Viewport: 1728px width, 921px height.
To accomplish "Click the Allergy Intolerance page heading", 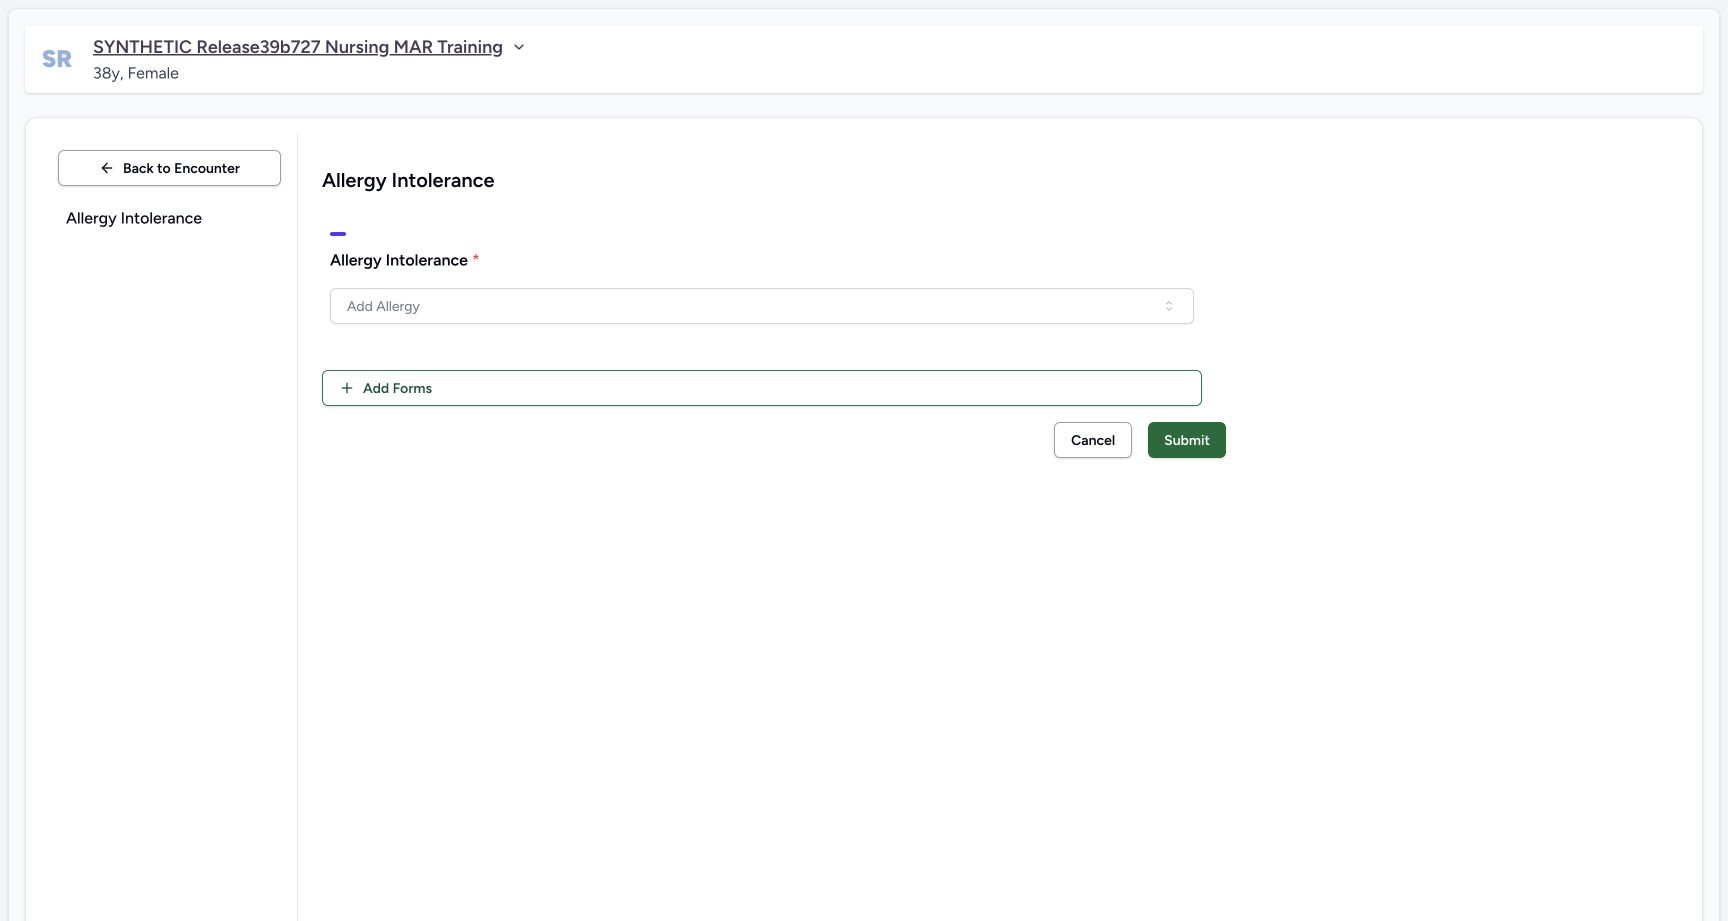I will pyautogui.click(x=408, y=181).
